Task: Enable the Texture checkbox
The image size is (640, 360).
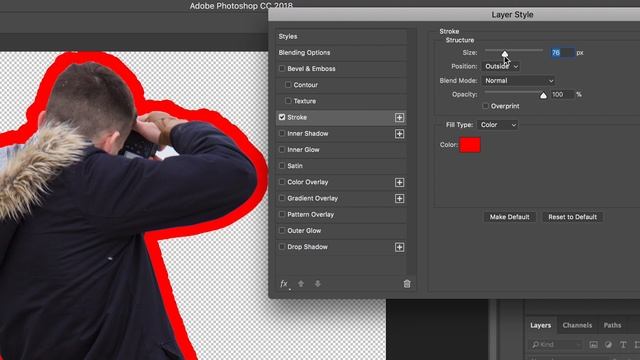Action: pyautogui.click(x=288, y=101)
